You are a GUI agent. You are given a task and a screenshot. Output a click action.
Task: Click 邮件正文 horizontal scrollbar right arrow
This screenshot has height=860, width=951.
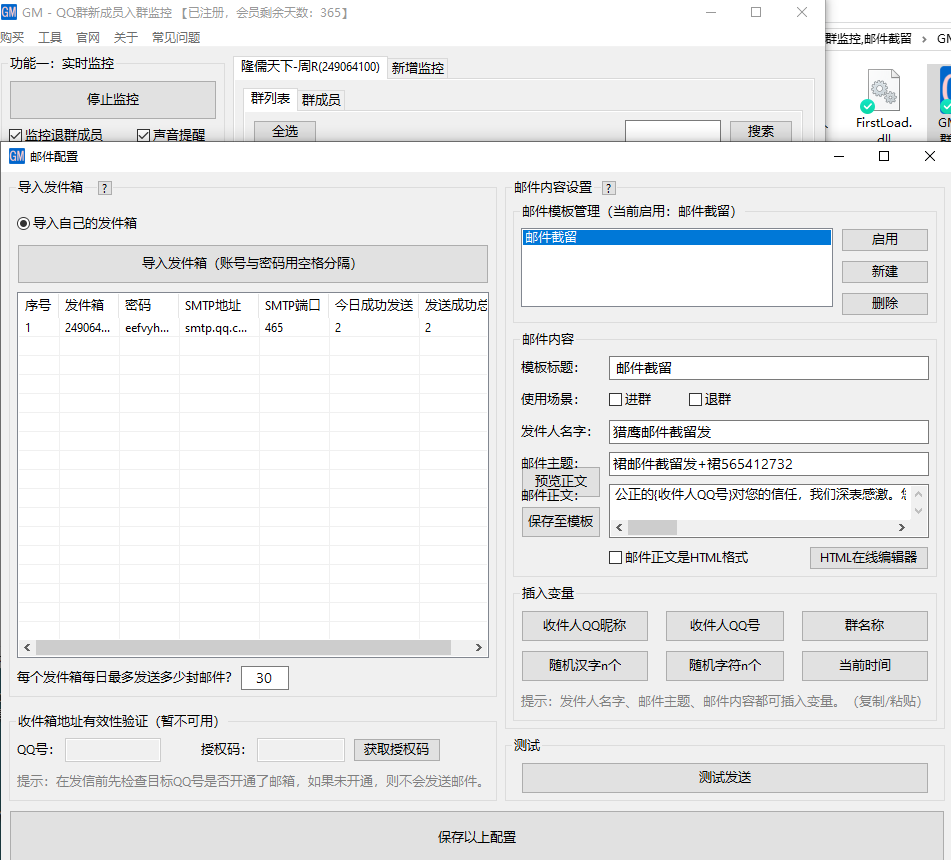pos(902,528)
